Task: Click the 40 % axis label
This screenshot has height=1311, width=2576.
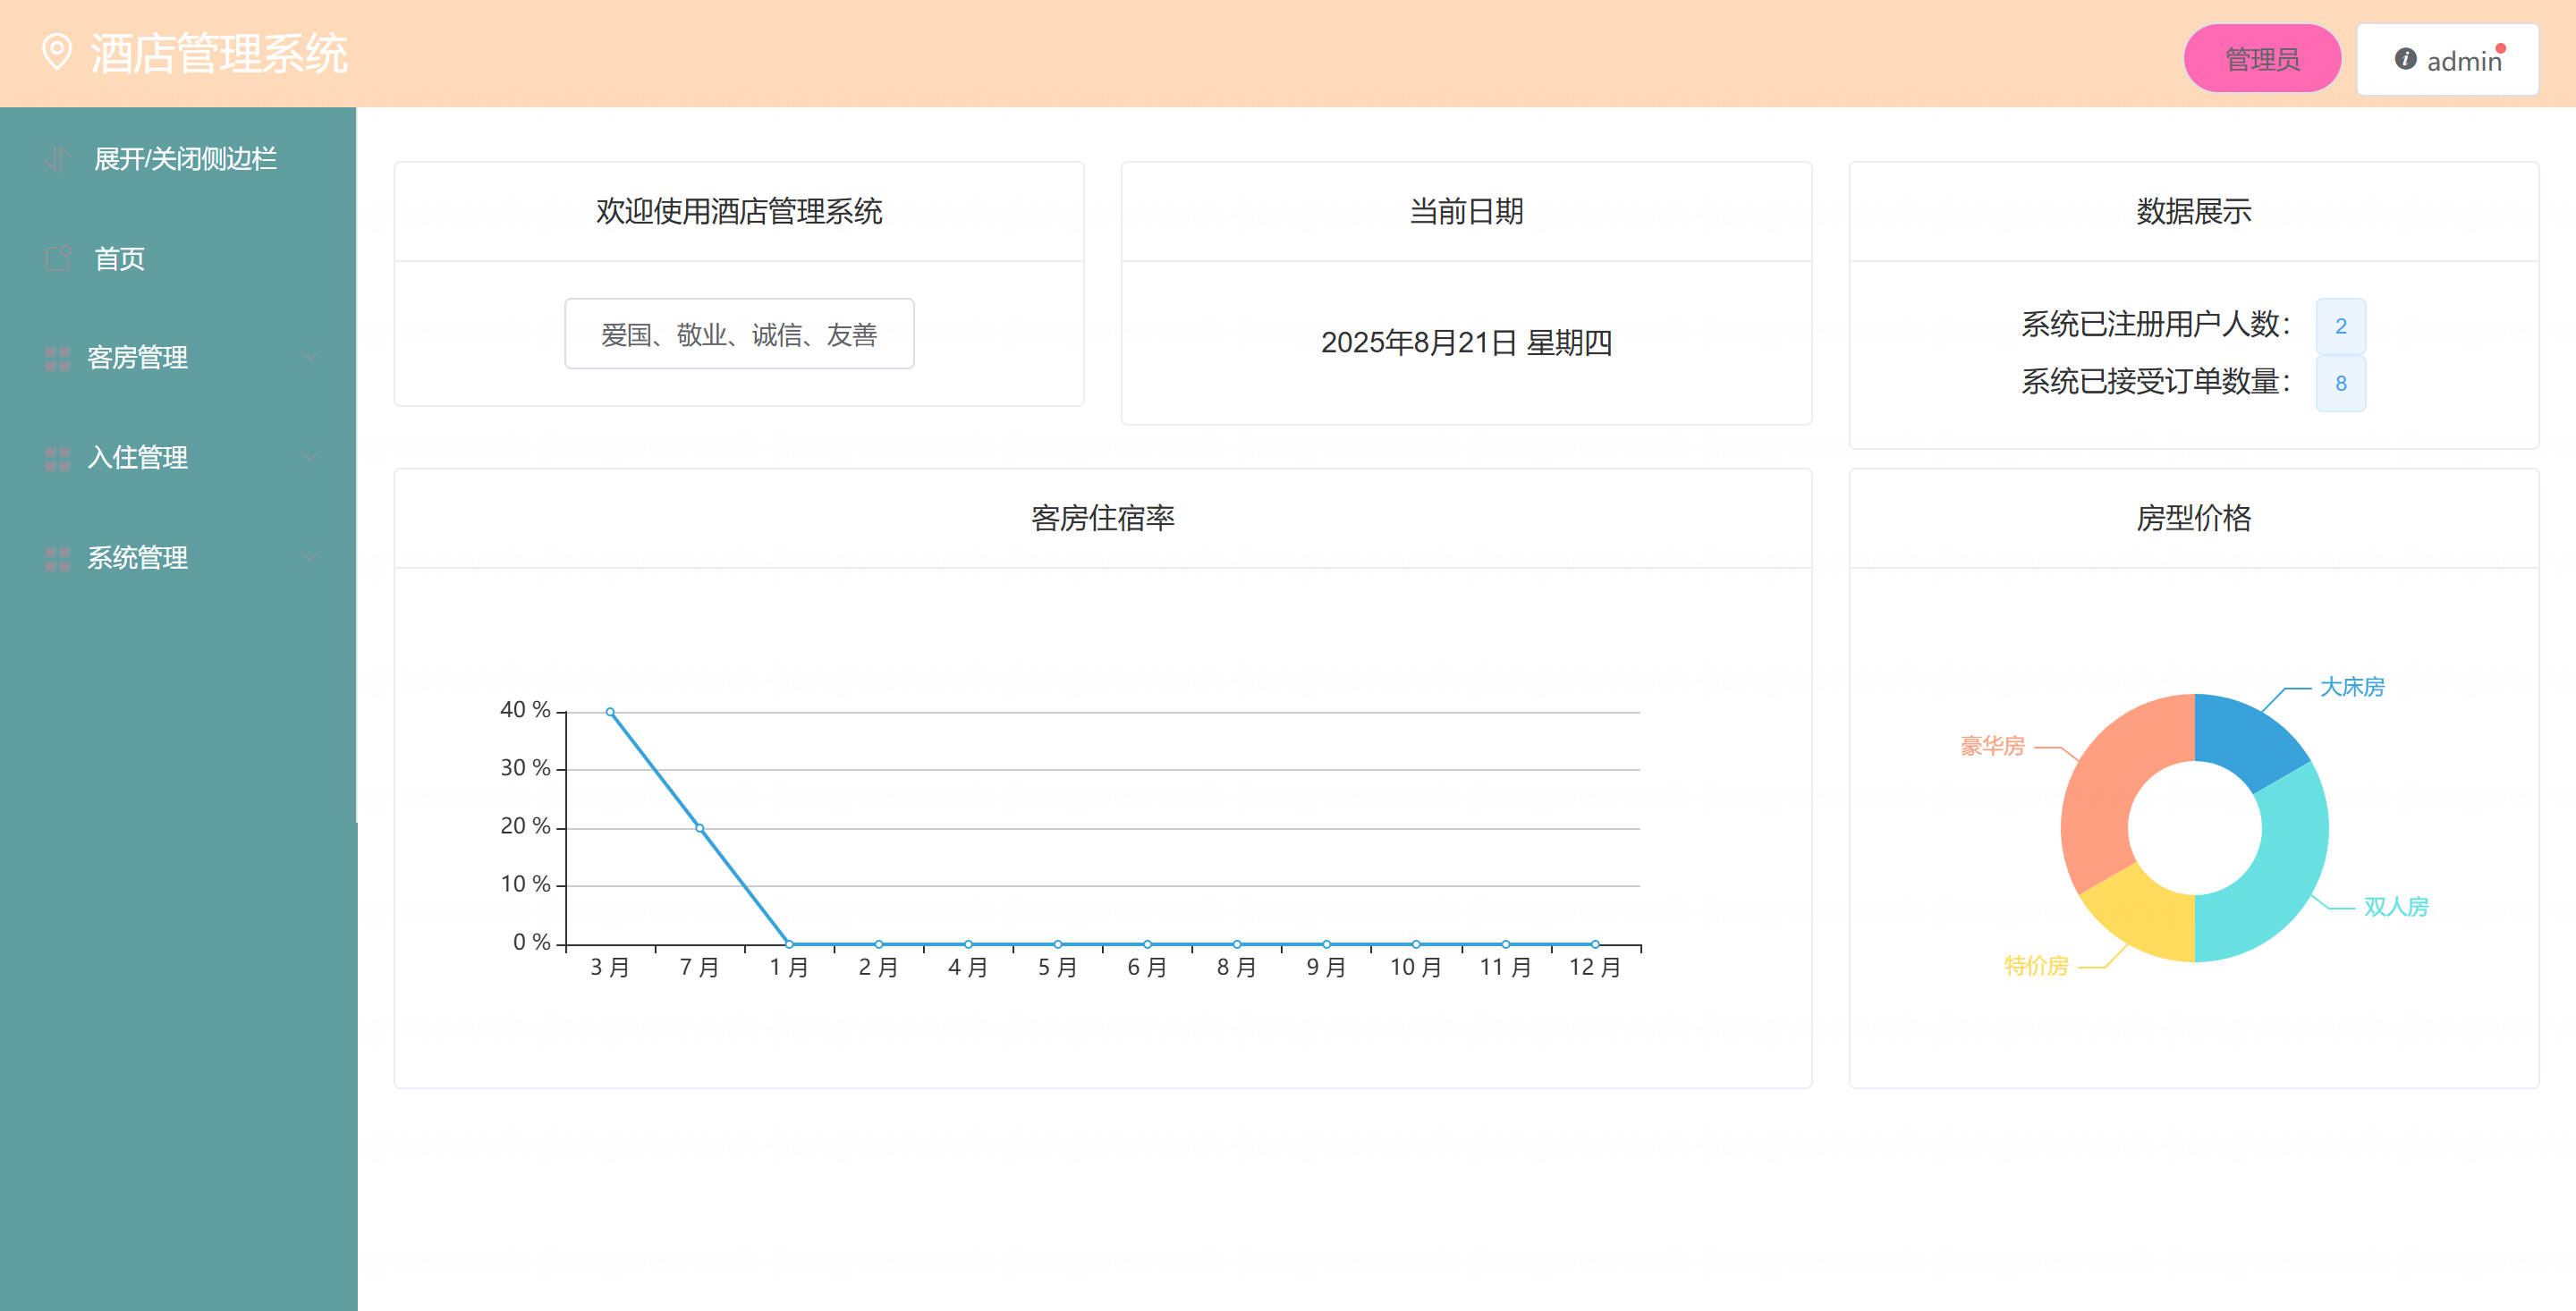Action: tap(525, 710)
